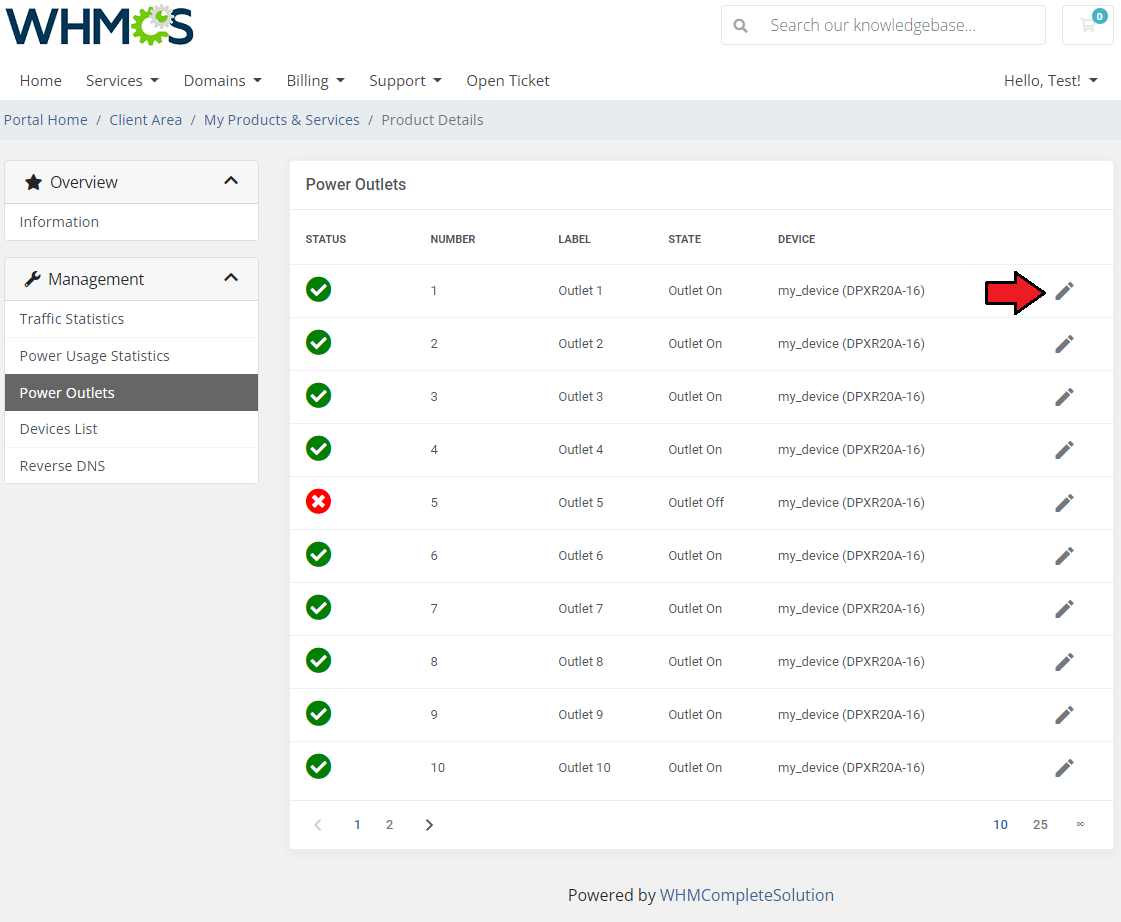The image size is (1121, 922).
Task: Select Open Ticket in the navigation bar
Action: click(x=508, y=81)
